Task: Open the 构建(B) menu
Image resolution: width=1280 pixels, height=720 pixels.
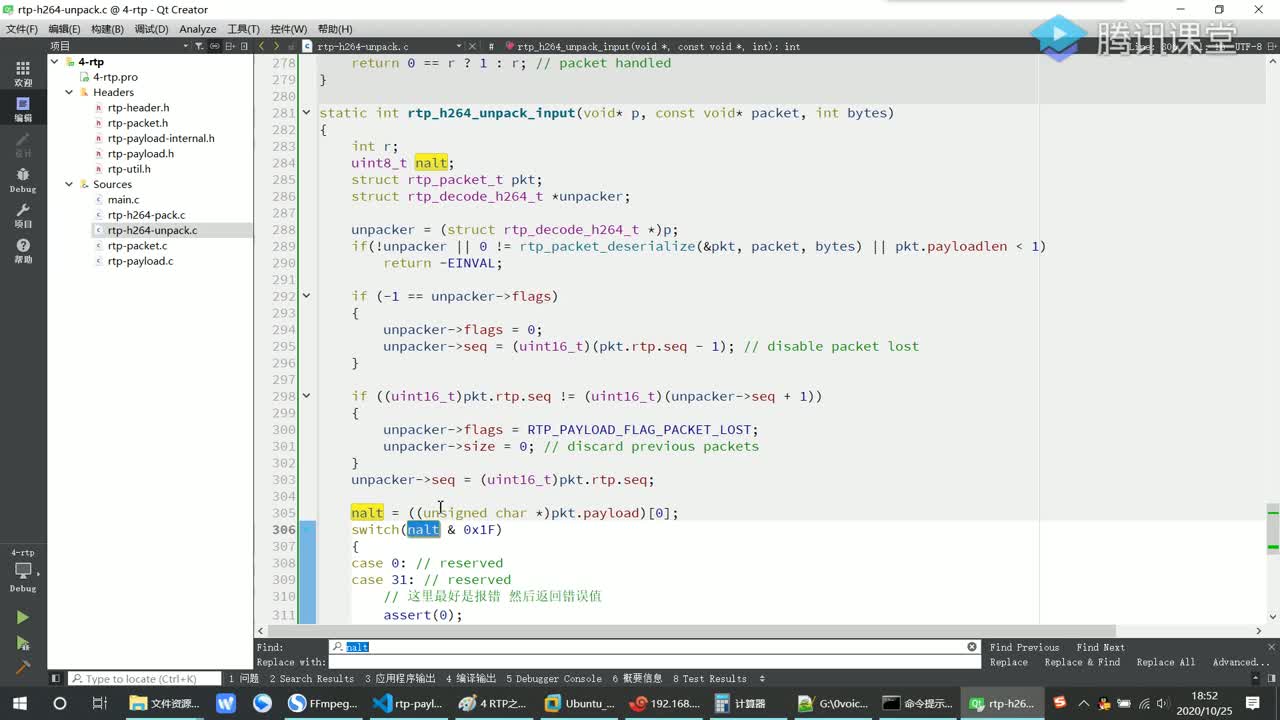Action: click(x=107, y=29)
